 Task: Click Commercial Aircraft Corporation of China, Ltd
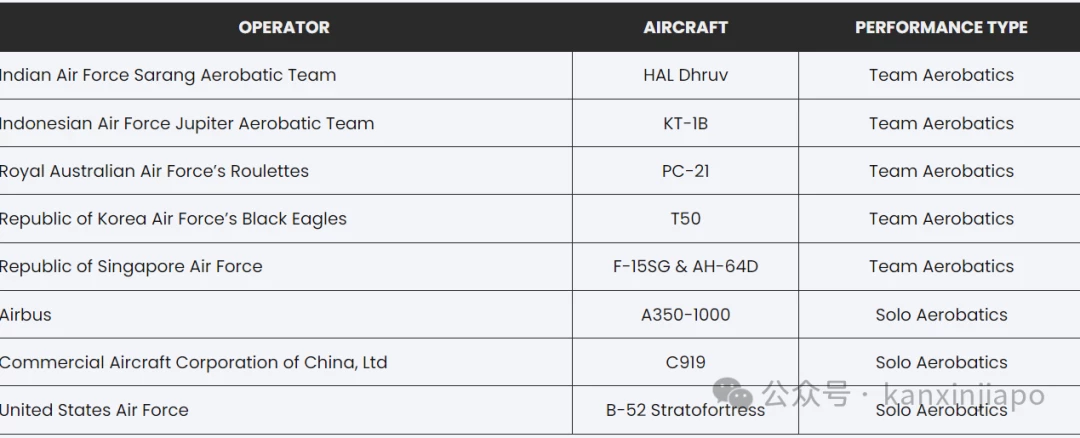[194, 362]
